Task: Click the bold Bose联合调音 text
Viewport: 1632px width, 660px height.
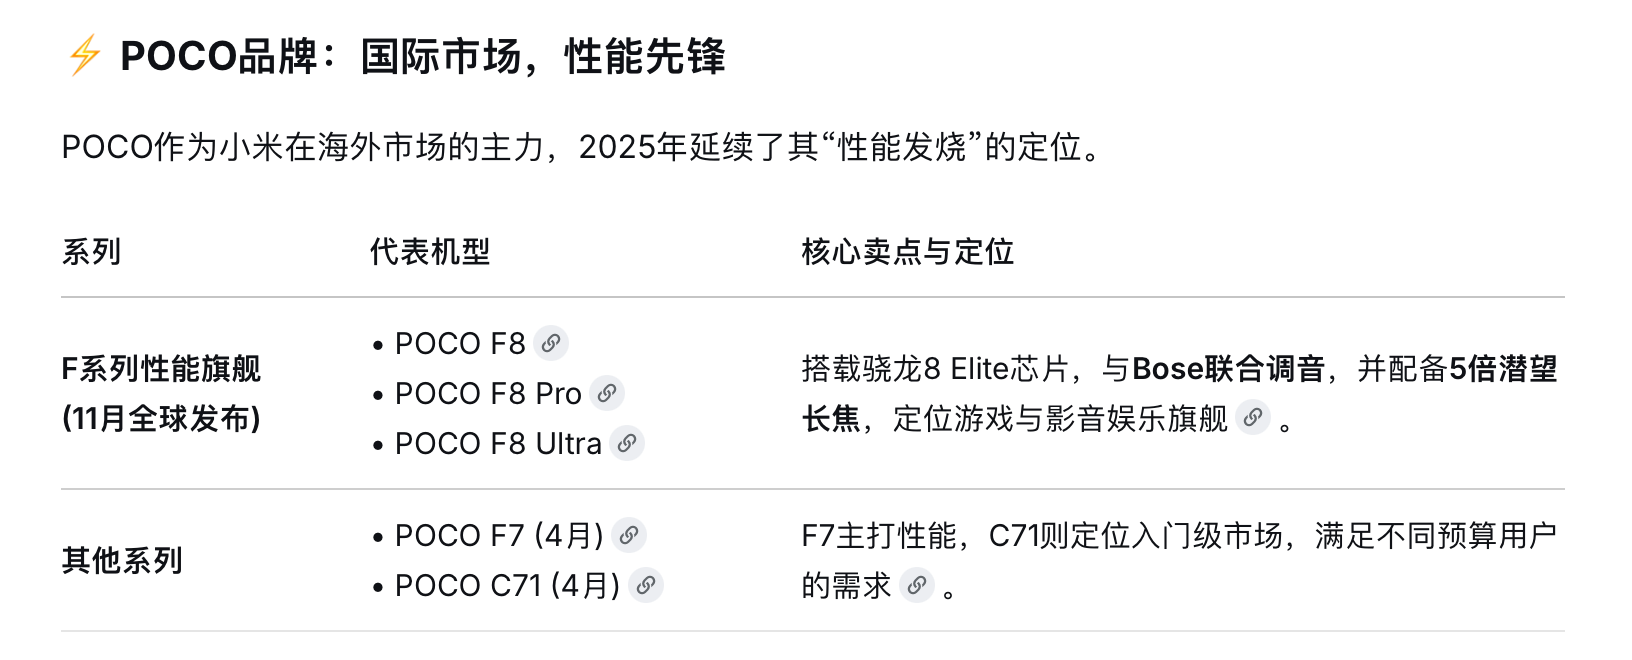Action: point(1228,369)
